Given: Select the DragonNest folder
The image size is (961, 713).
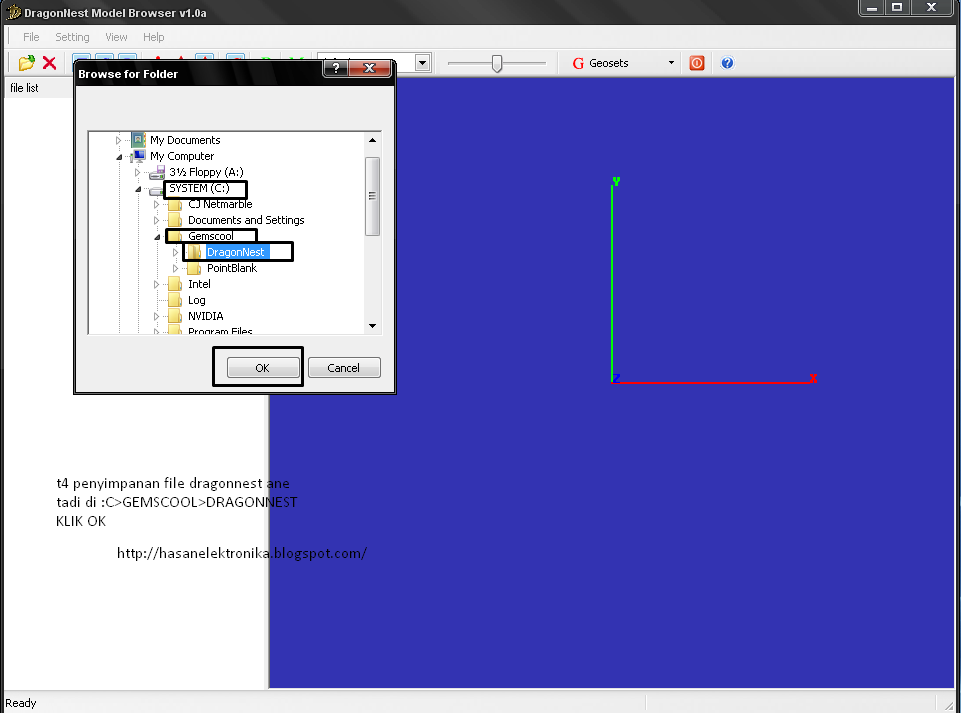Looking at the screenshot, I should (236, 252).
